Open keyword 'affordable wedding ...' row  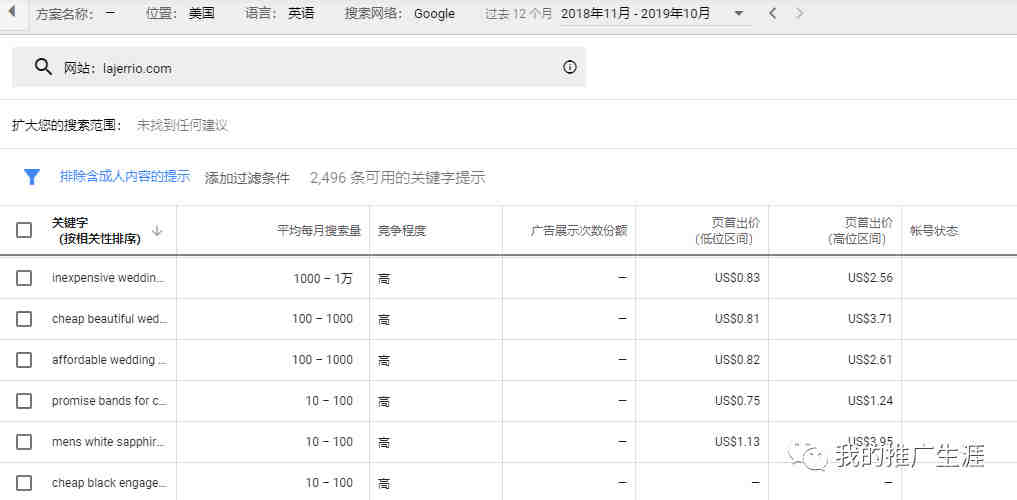110,360
